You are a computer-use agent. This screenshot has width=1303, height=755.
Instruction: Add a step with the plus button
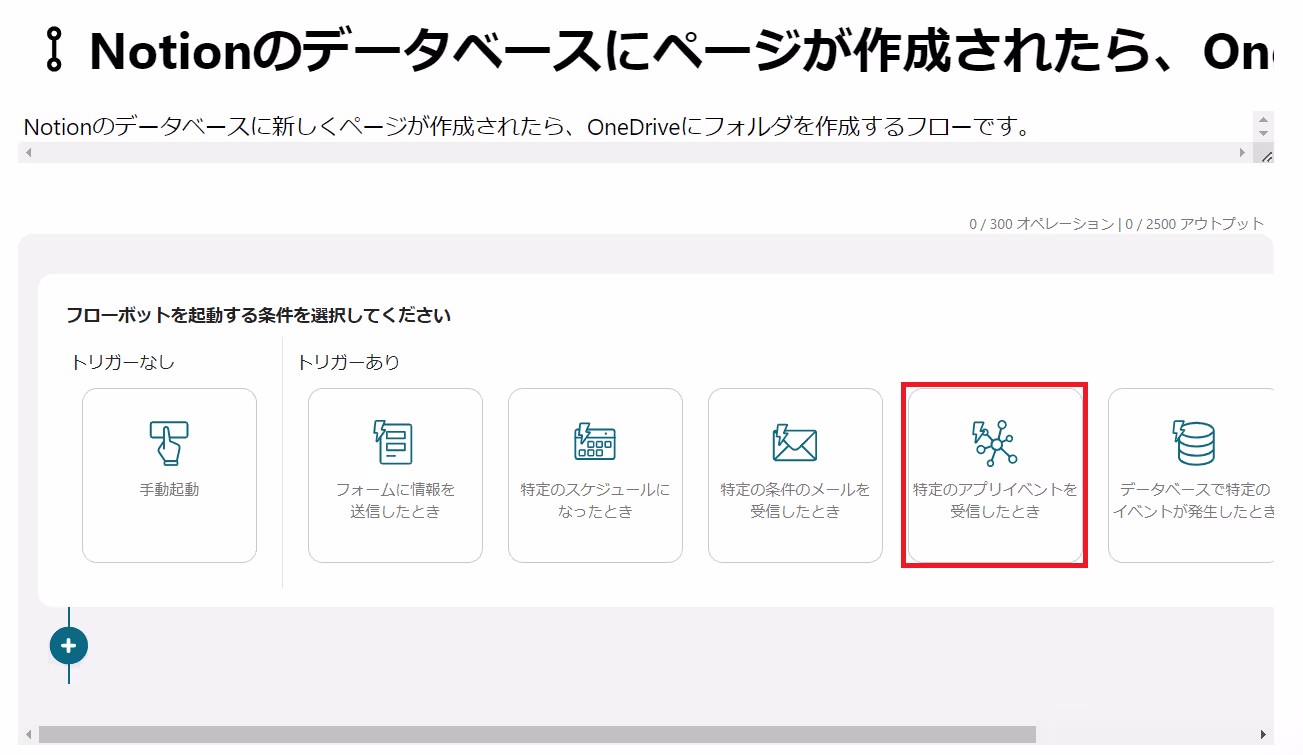69,646
